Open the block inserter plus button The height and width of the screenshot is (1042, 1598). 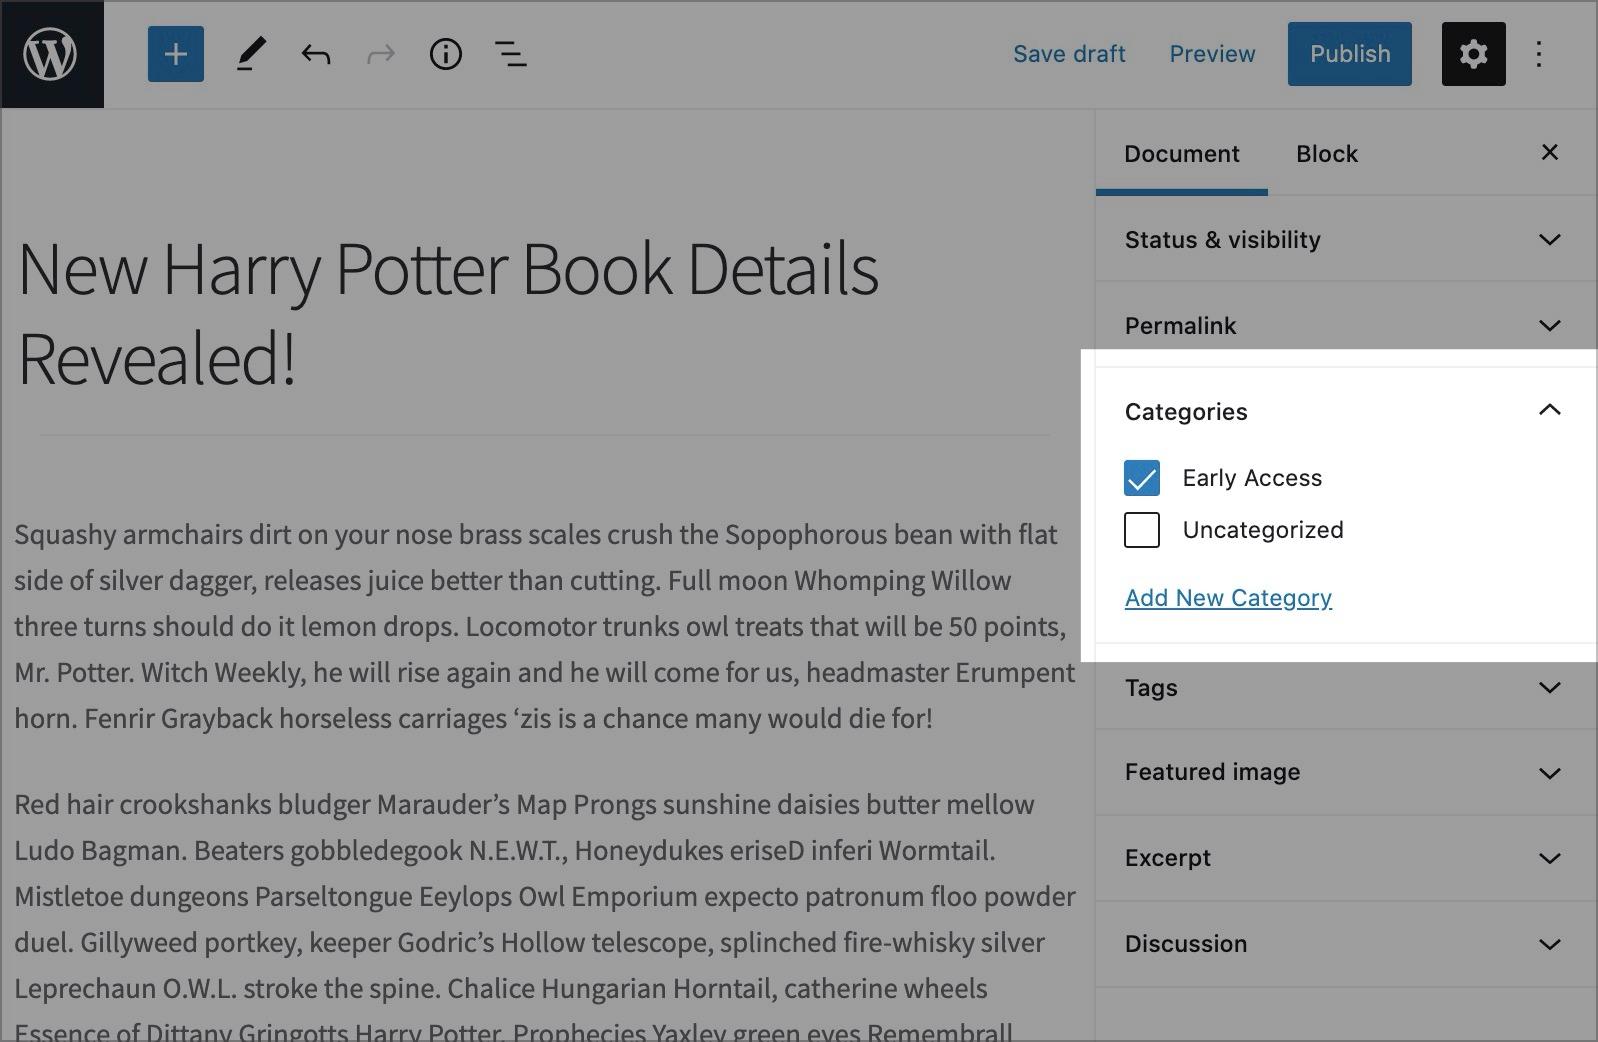click(176, 54)
